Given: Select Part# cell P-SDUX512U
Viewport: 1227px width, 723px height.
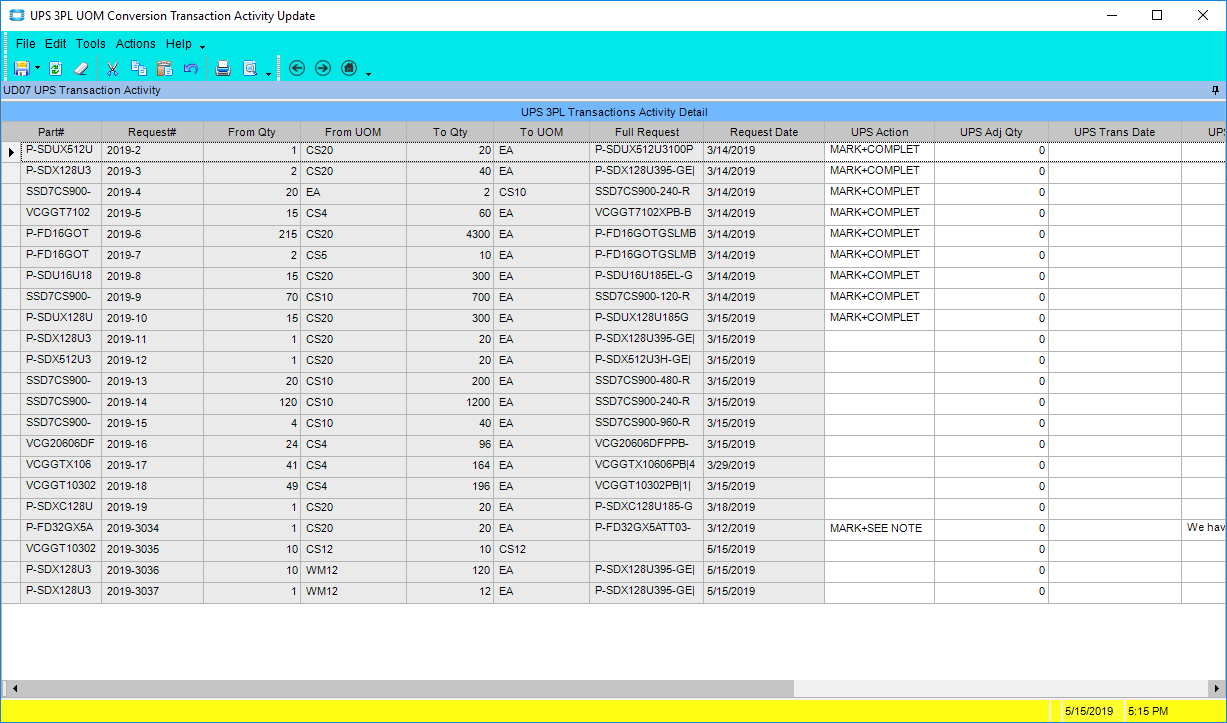Looking at the screenshot, I should click(62, 151).
